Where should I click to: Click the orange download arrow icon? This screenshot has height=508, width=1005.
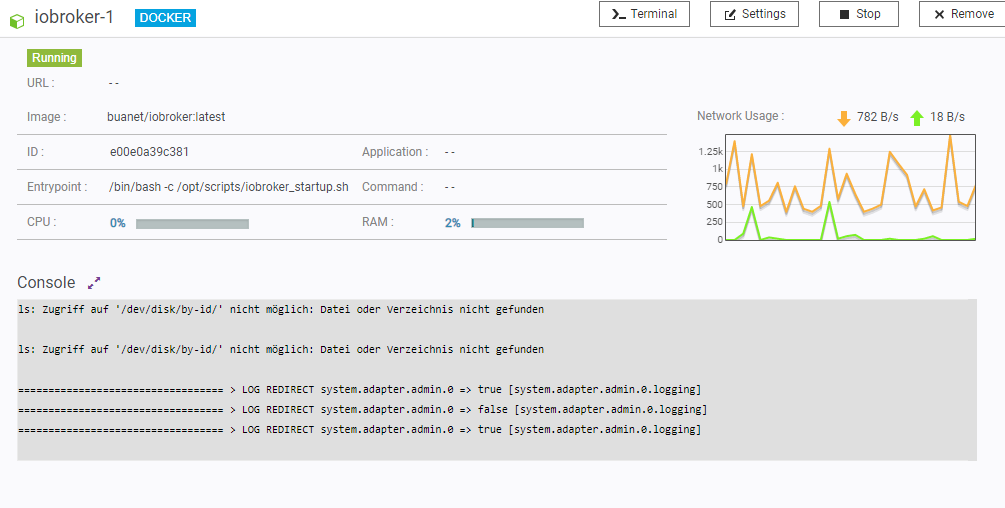[x=843, y=117]
